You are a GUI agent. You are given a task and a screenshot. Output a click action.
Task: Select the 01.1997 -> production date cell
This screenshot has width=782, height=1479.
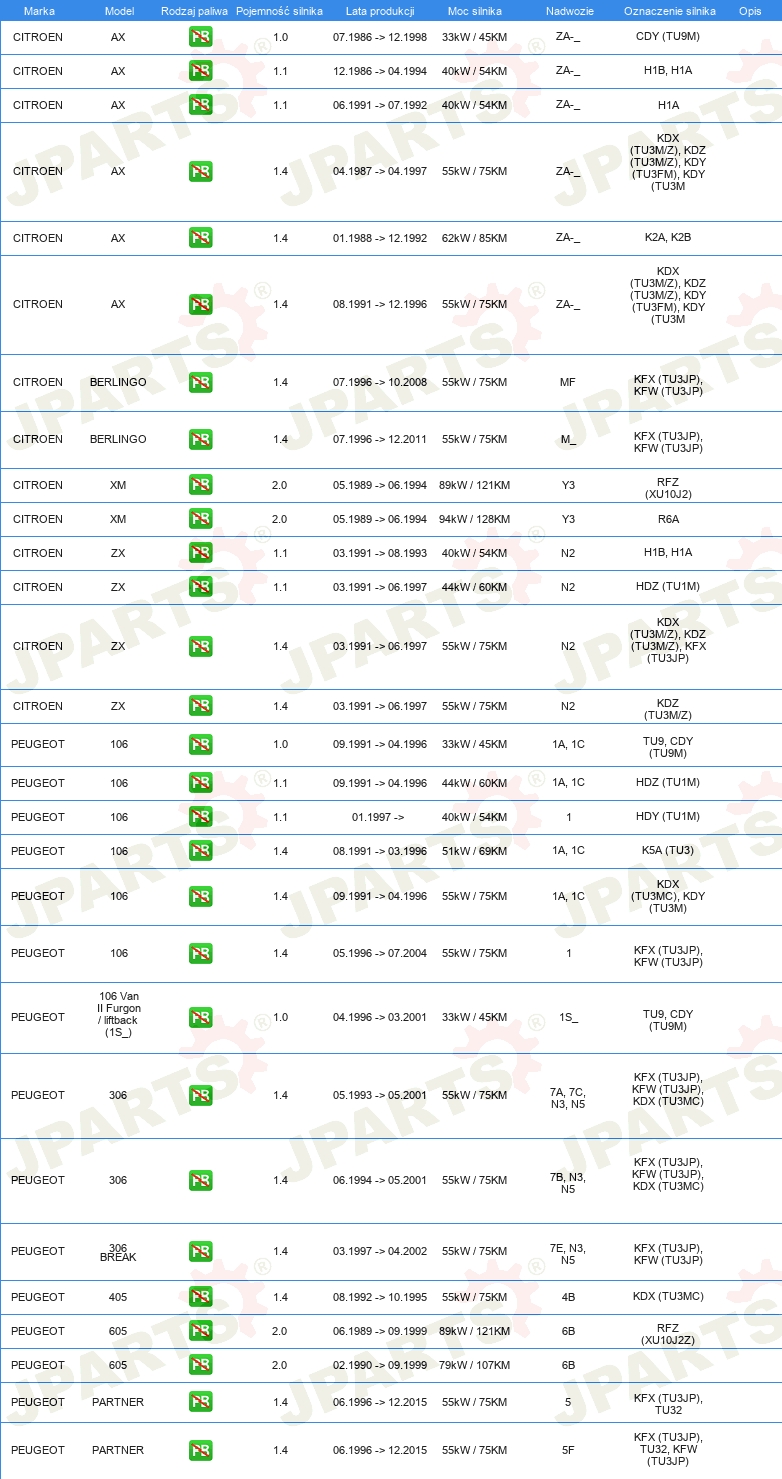378,817
